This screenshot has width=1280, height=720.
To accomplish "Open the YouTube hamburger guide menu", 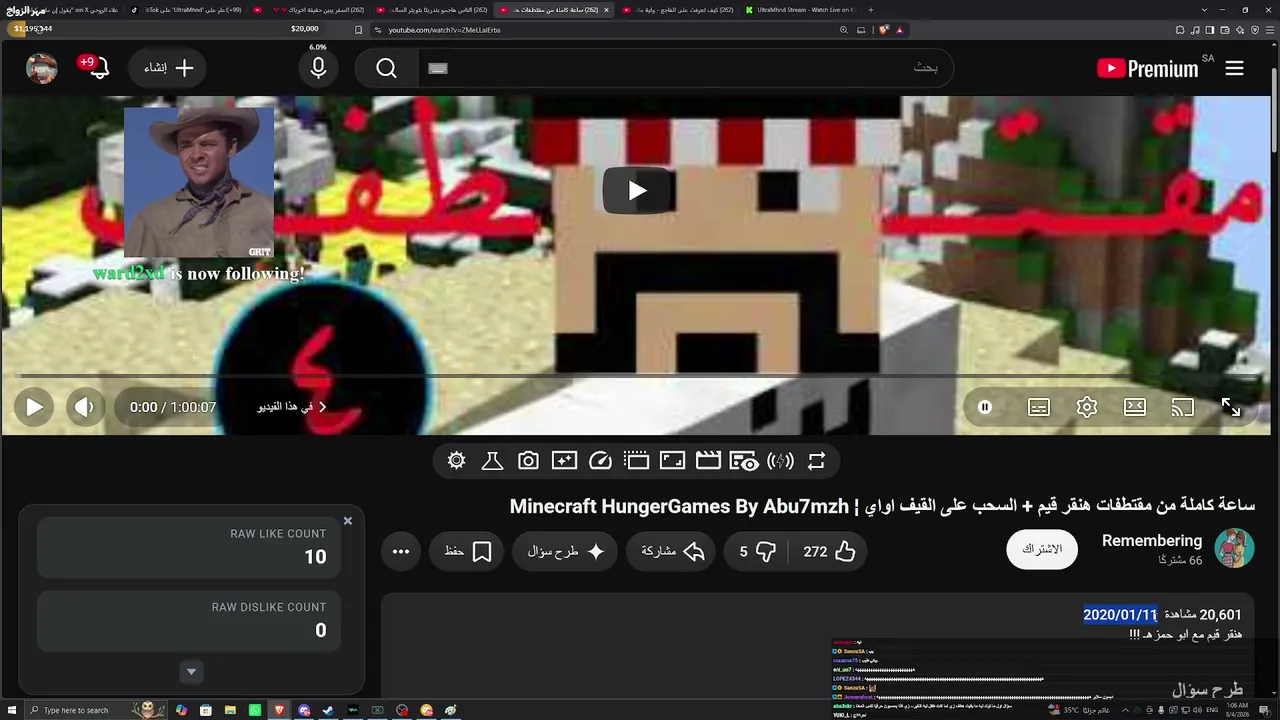I will point(1234,68).
